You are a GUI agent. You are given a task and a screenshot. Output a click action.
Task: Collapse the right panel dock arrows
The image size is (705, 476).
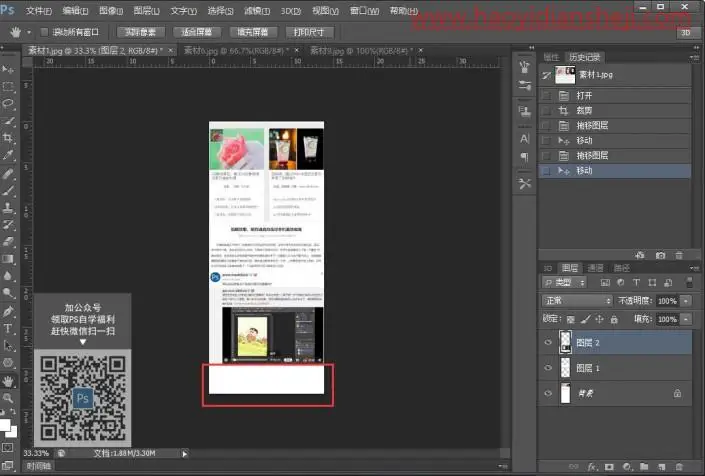pos(696,47)
